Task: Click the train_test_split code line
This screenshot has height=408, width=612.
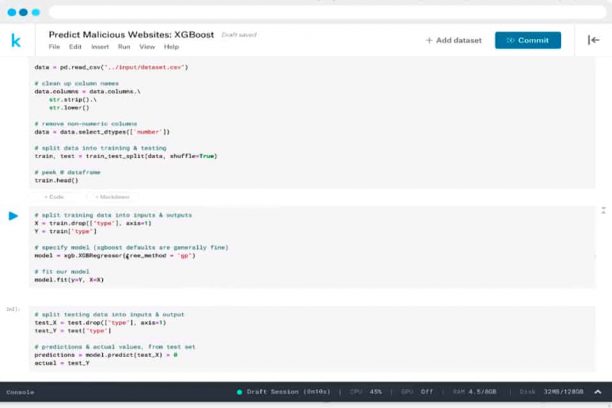Action: [x=126, y=156]
